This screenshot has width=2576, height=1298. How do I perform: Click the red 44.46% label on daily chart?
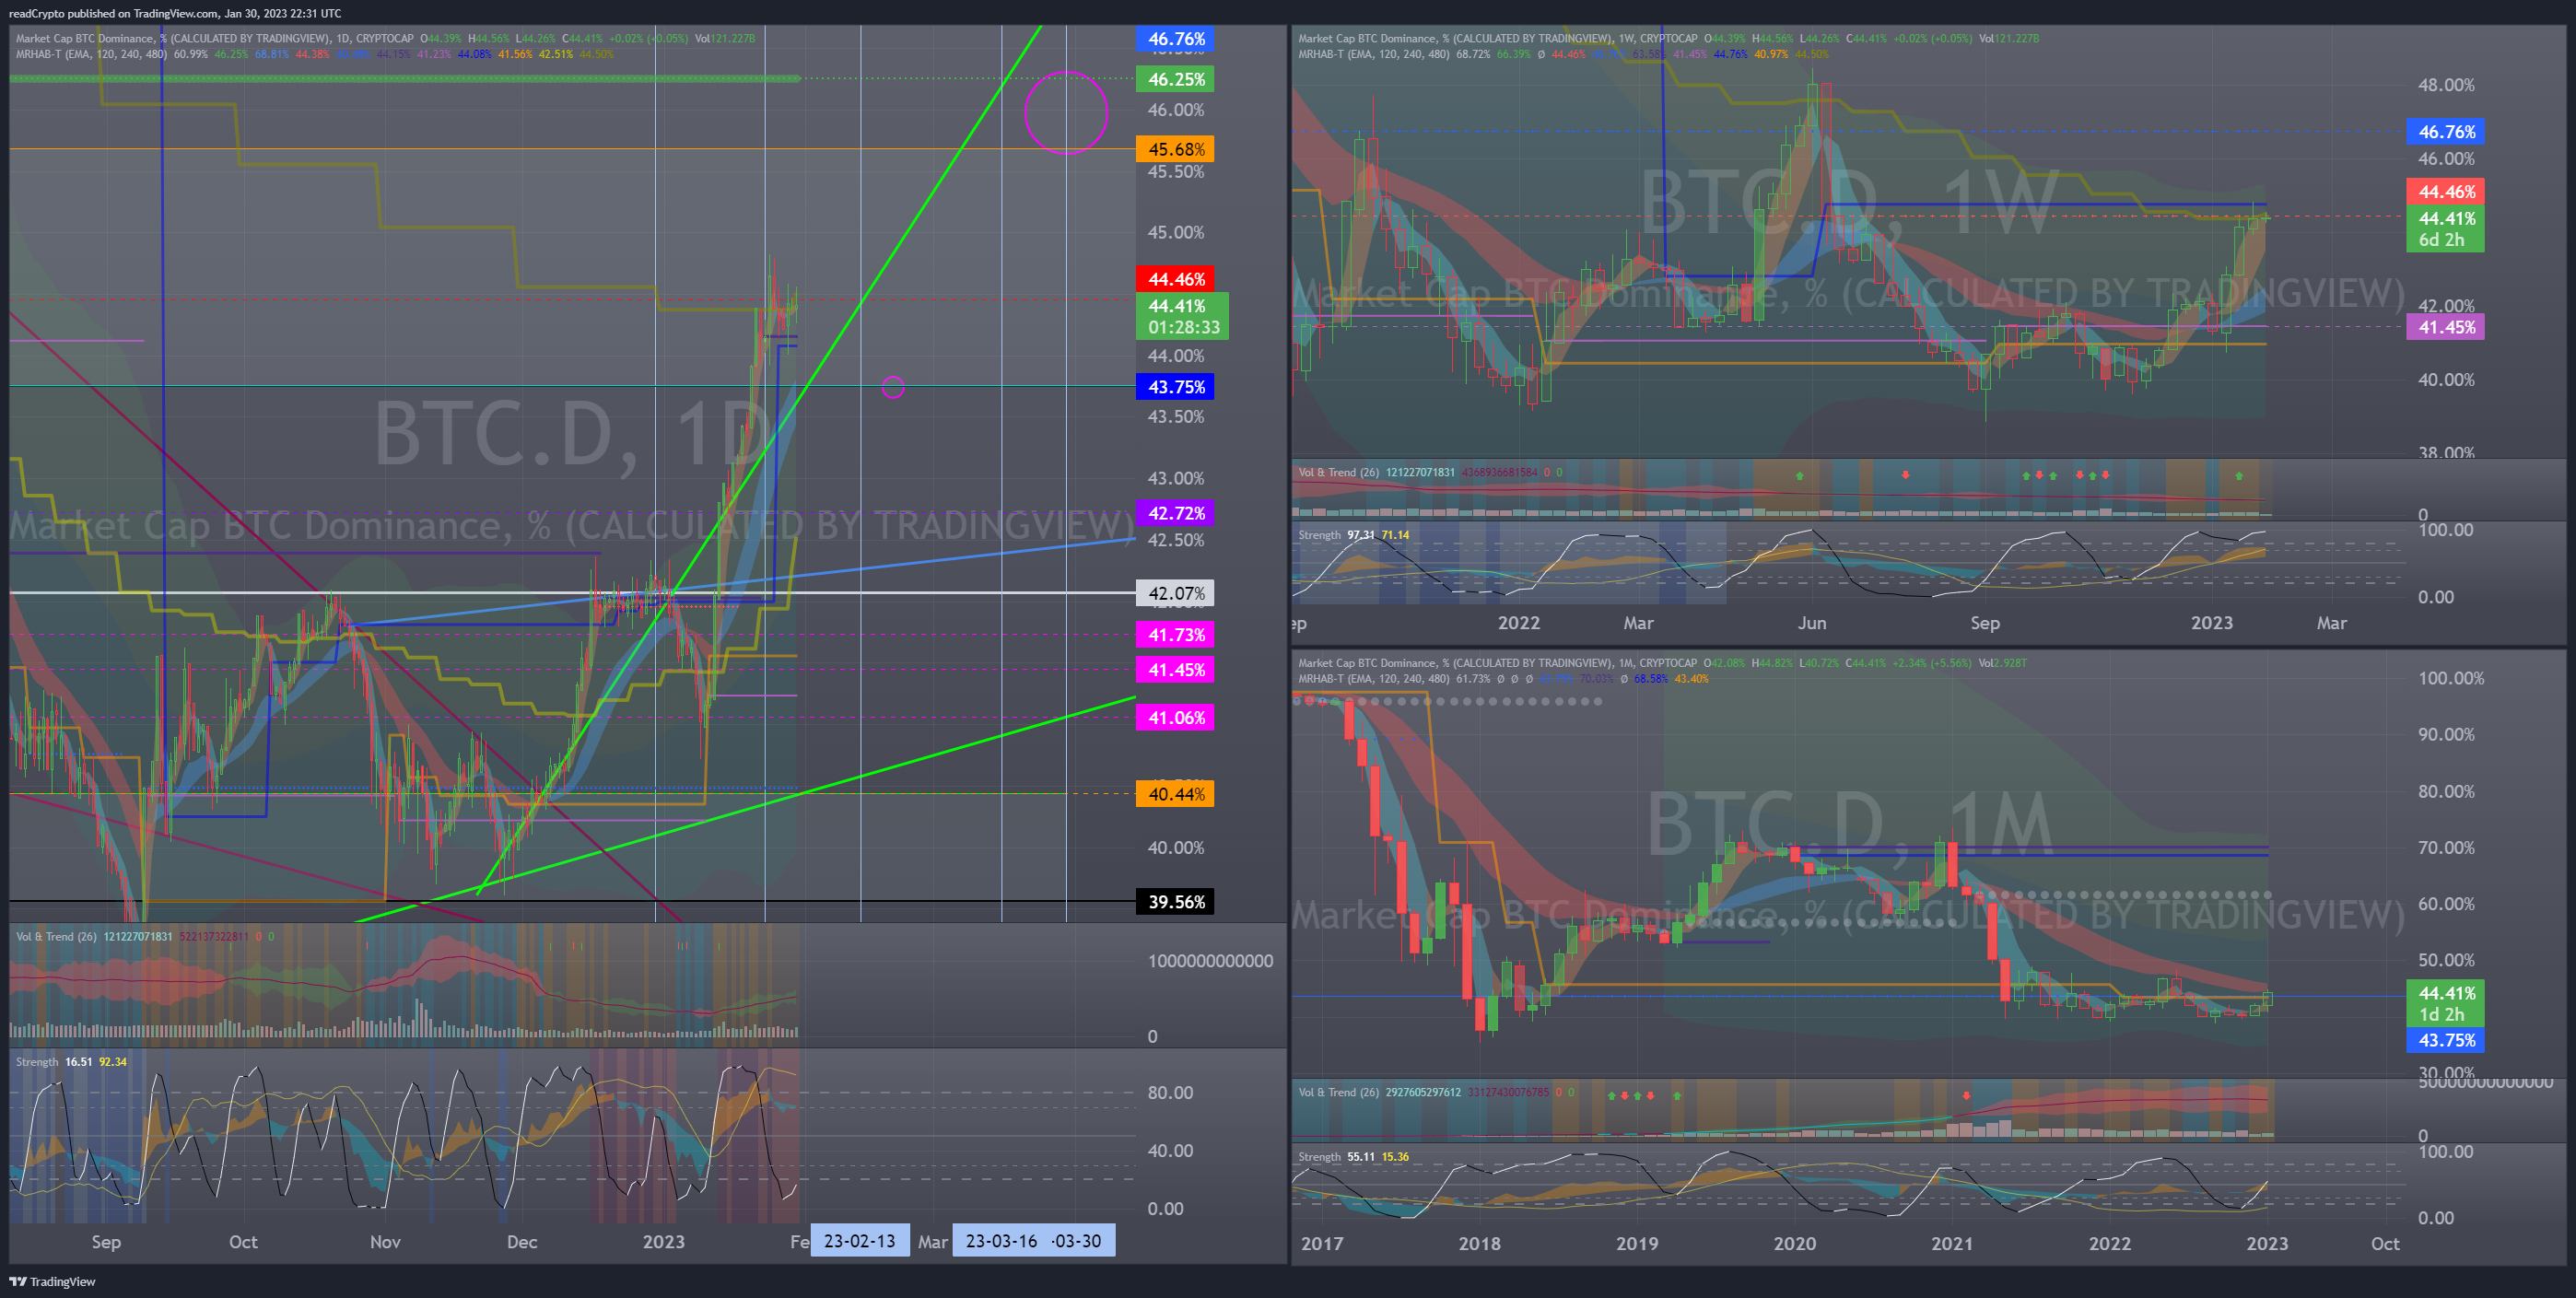(1176, 279)
